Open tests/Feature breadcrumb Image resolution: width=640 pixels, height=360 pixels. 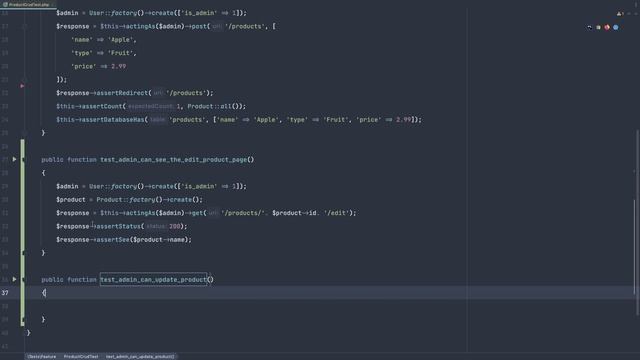(42, 357)
